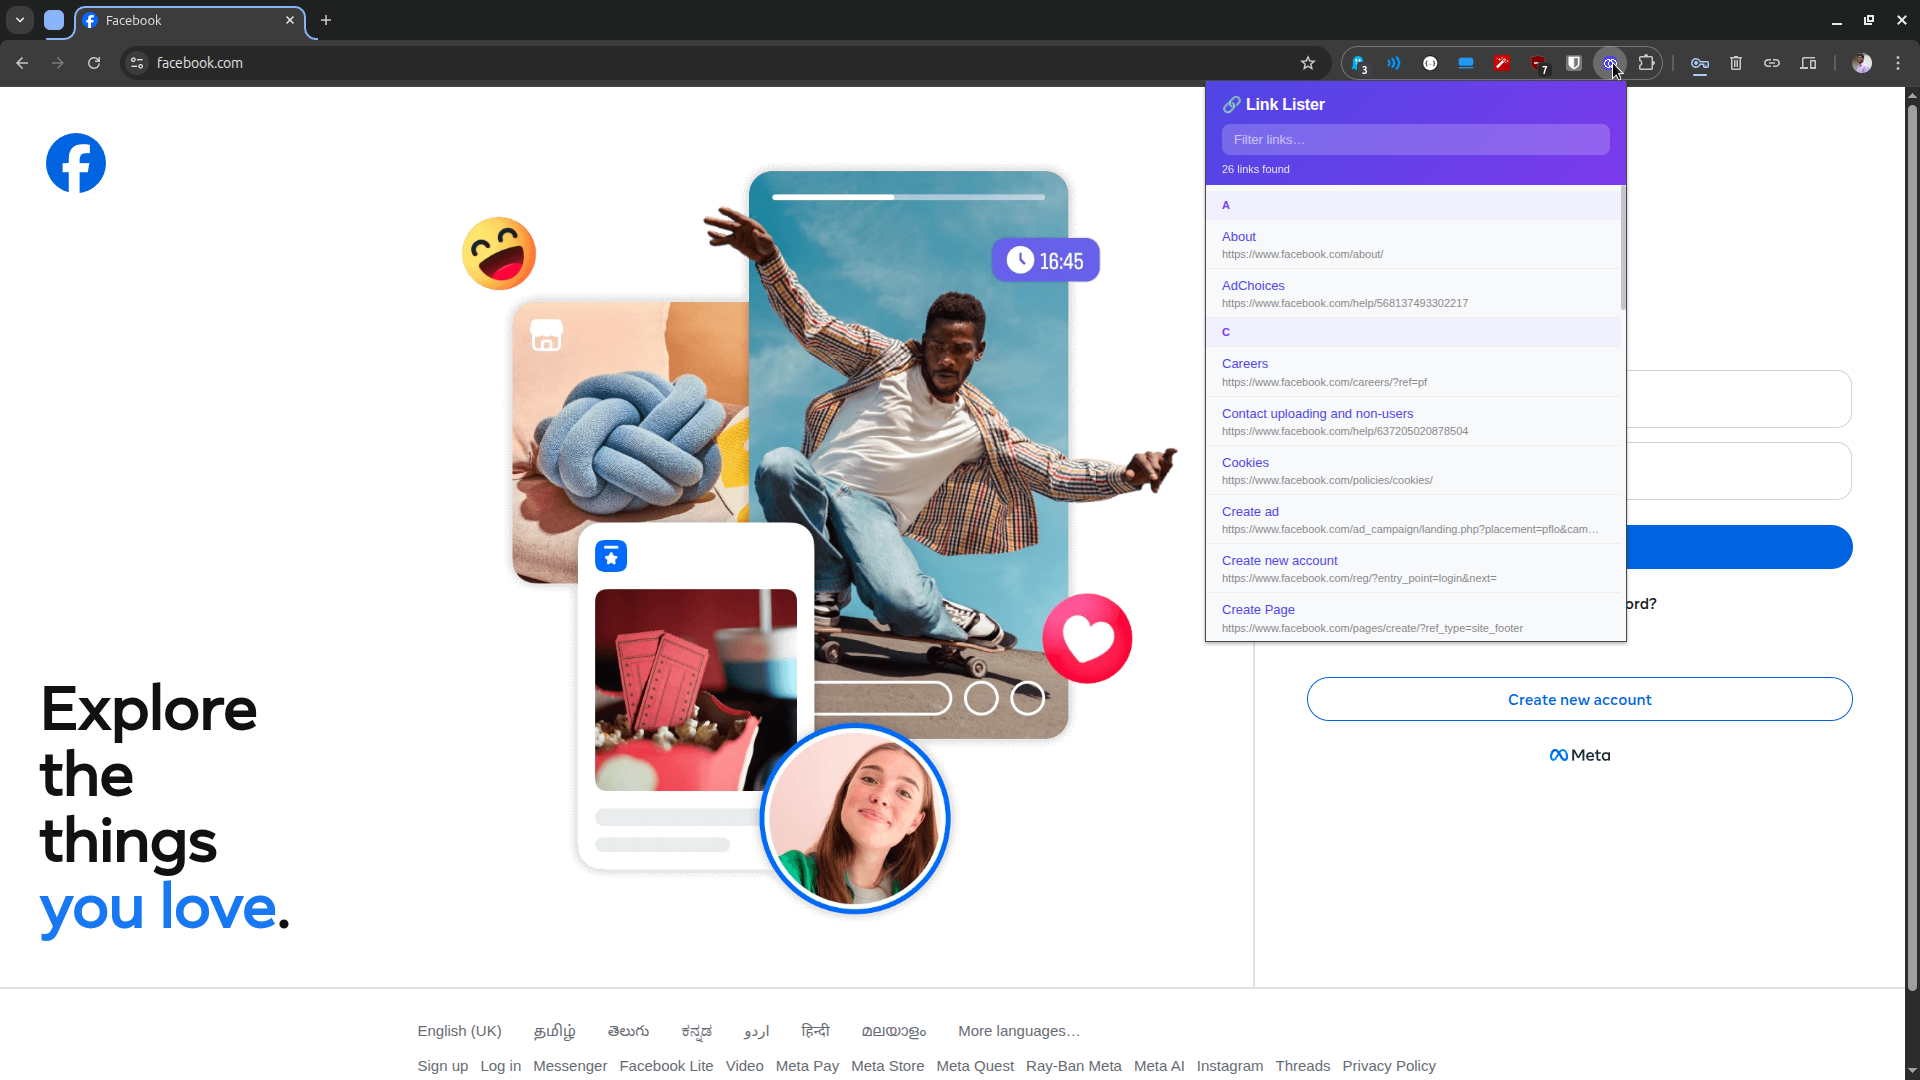
Task: Open the Privacy Policy footer menu item
Action: [1388, 1065]
